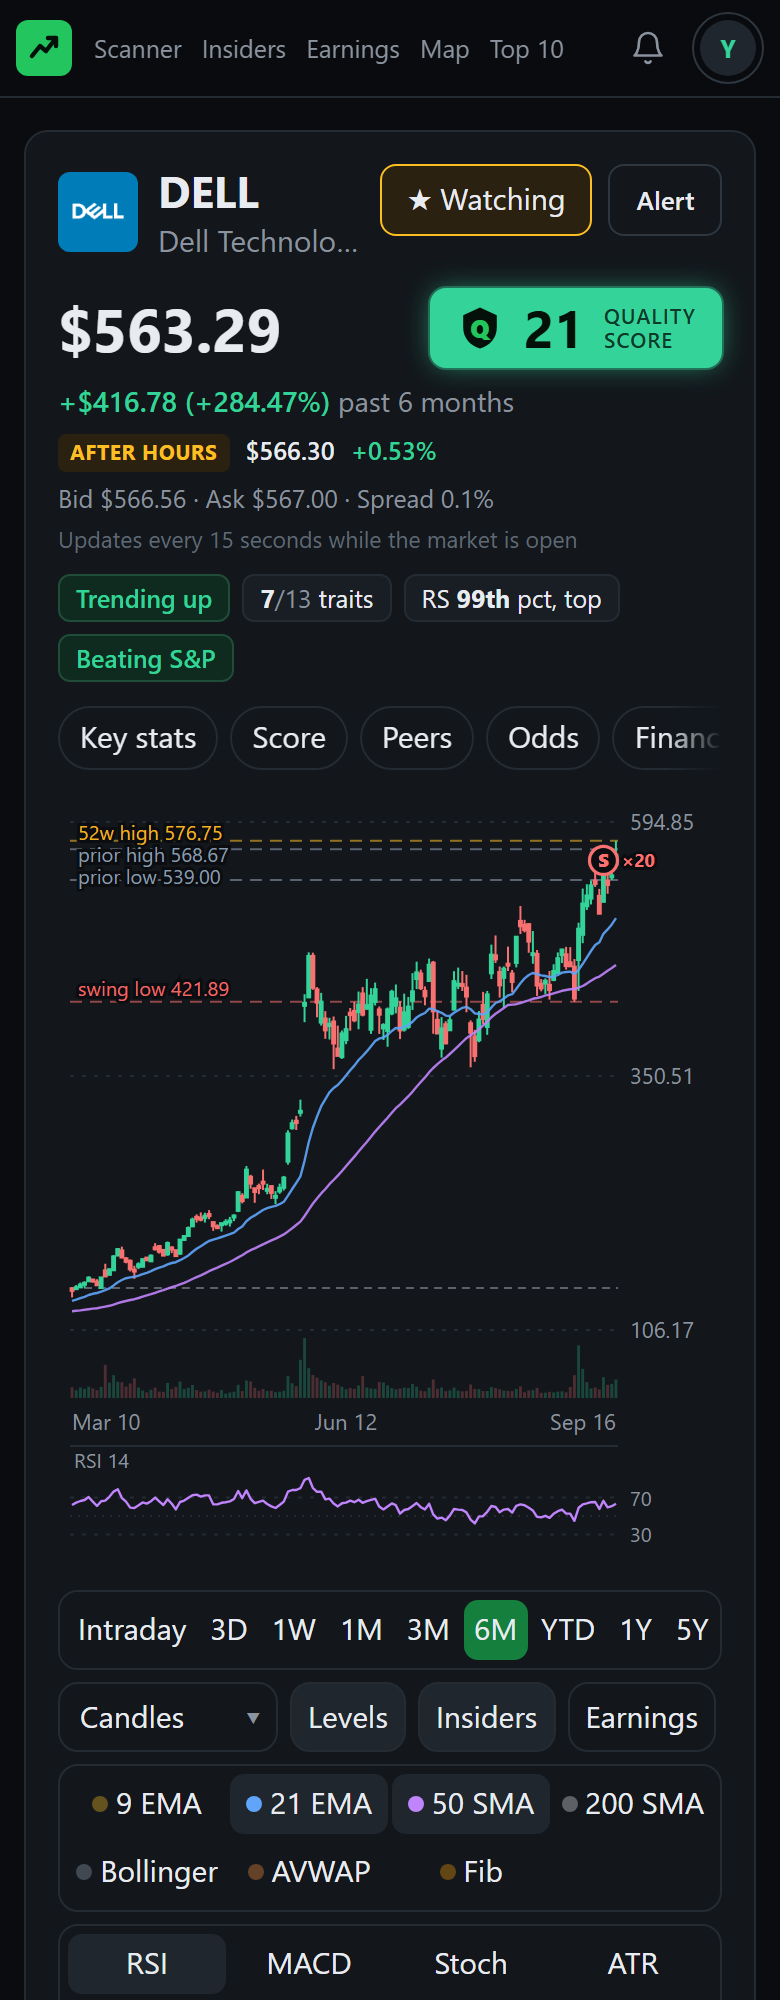Toggle the Watching star button

point(486,200)
